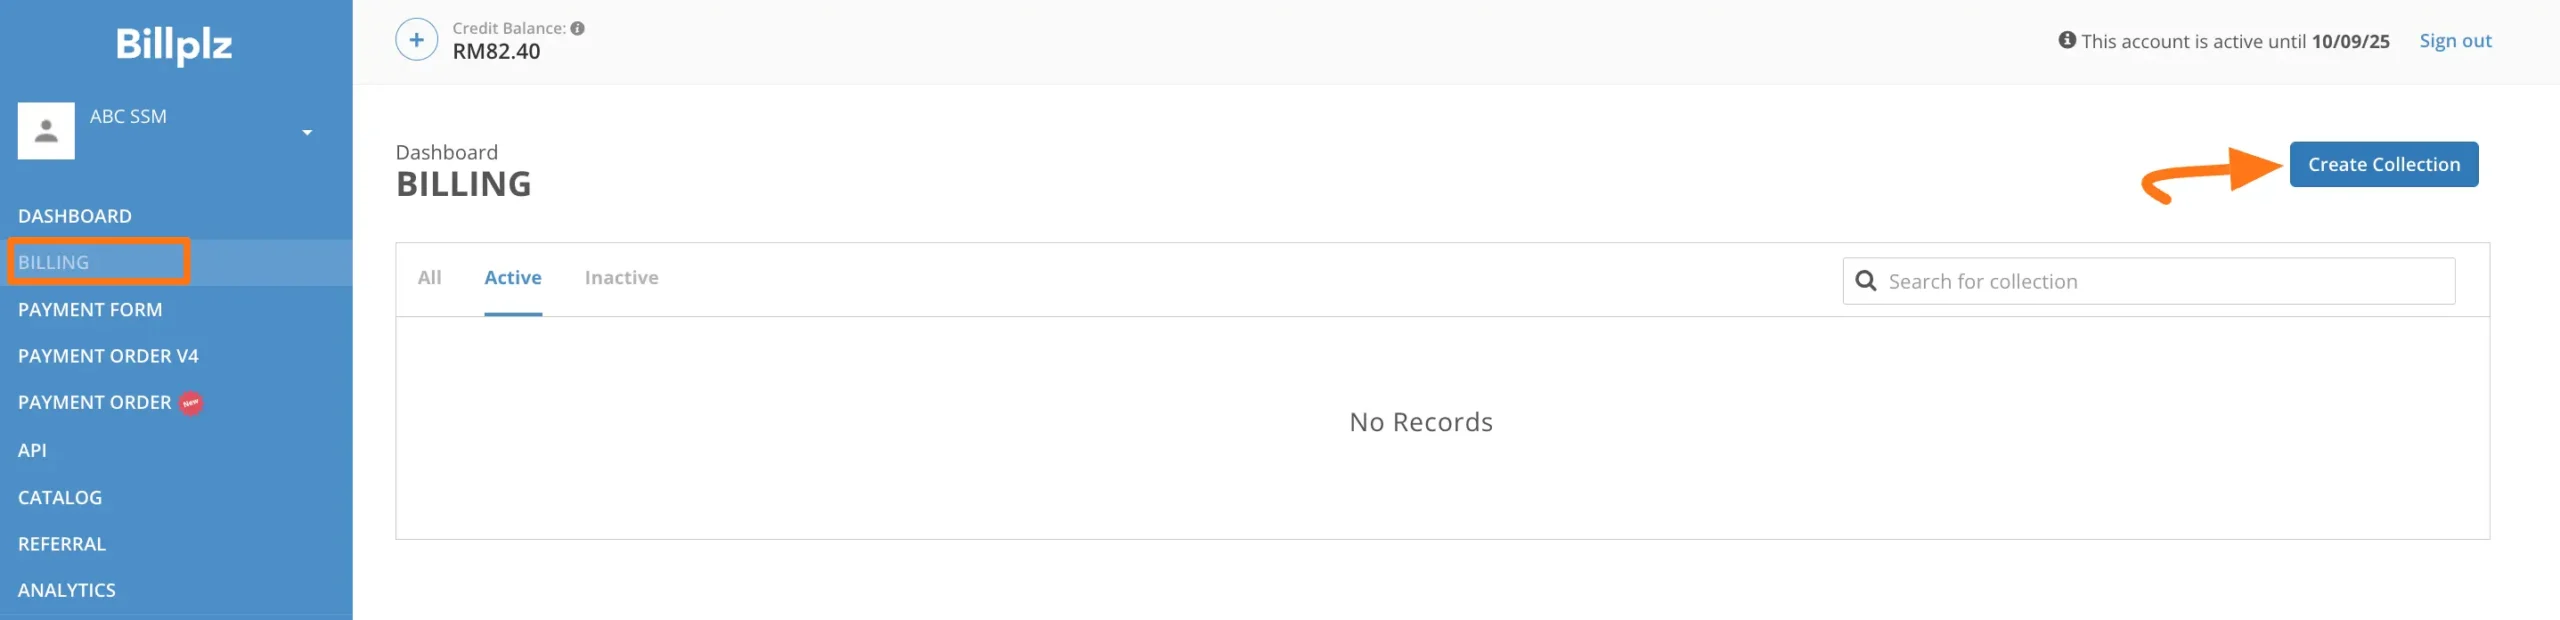
Task: Open the CATALOG sidebar section
Action: pos(60,497)
